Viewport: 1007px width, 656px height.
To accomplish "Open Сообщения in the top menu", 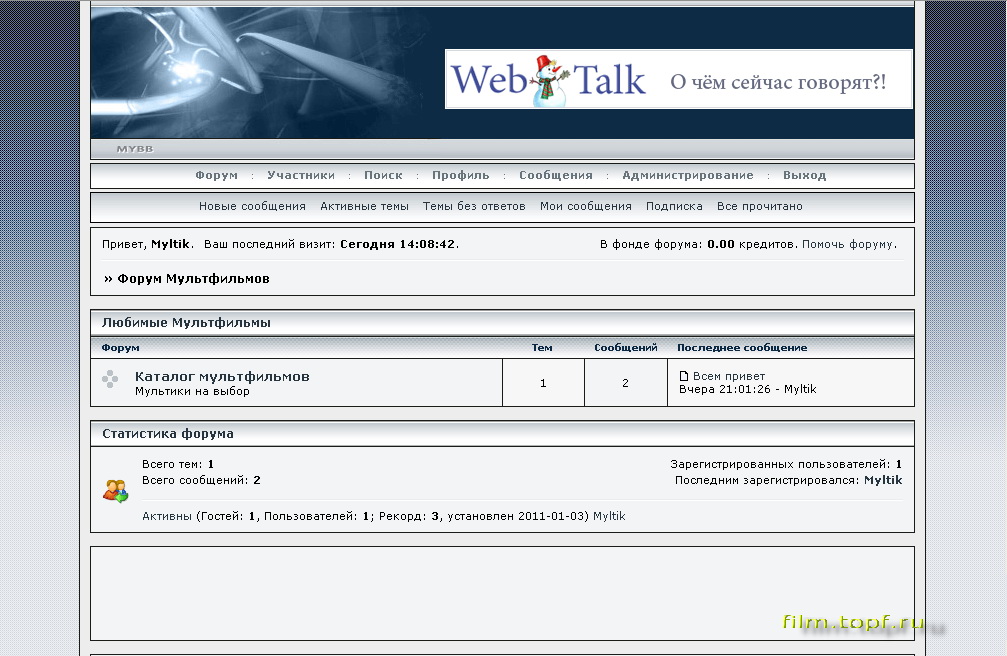I will point(556,175).
